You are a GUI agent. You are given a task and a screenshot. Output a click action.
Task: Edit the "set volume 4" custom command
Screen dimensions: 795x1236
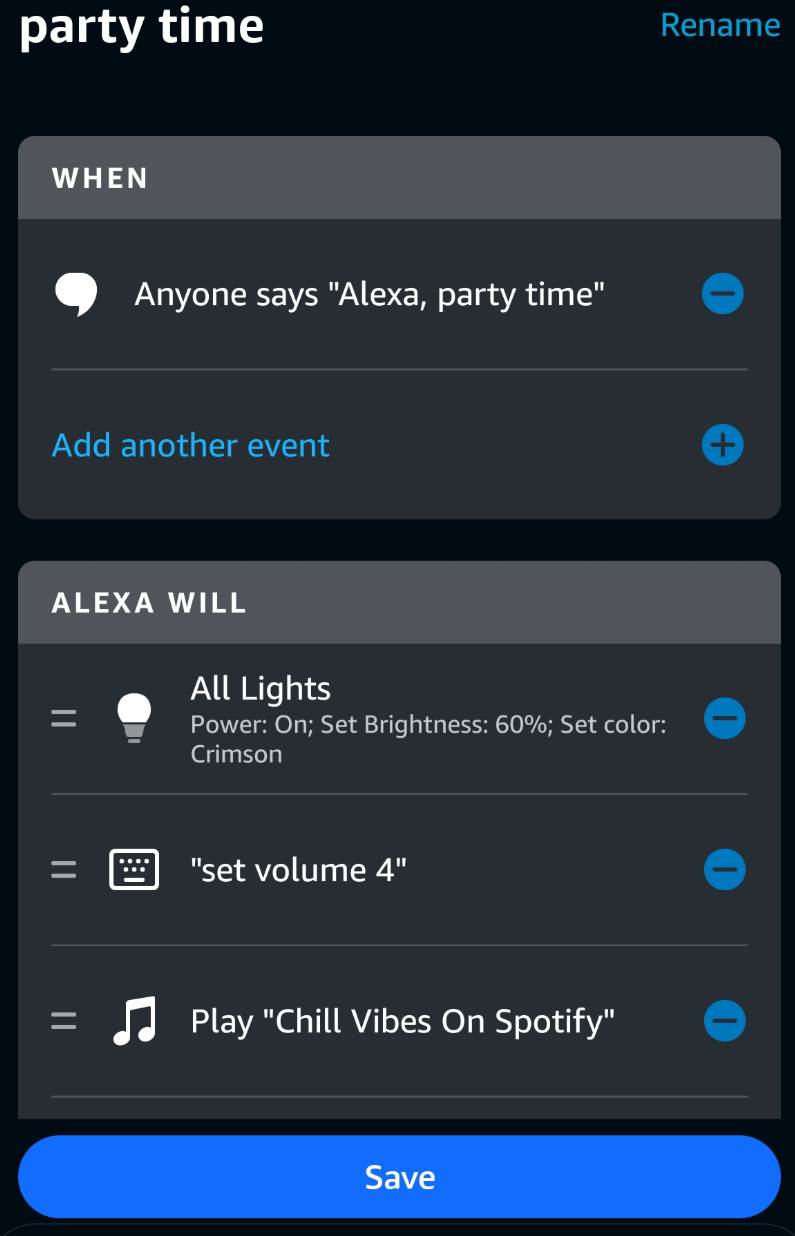298,870
